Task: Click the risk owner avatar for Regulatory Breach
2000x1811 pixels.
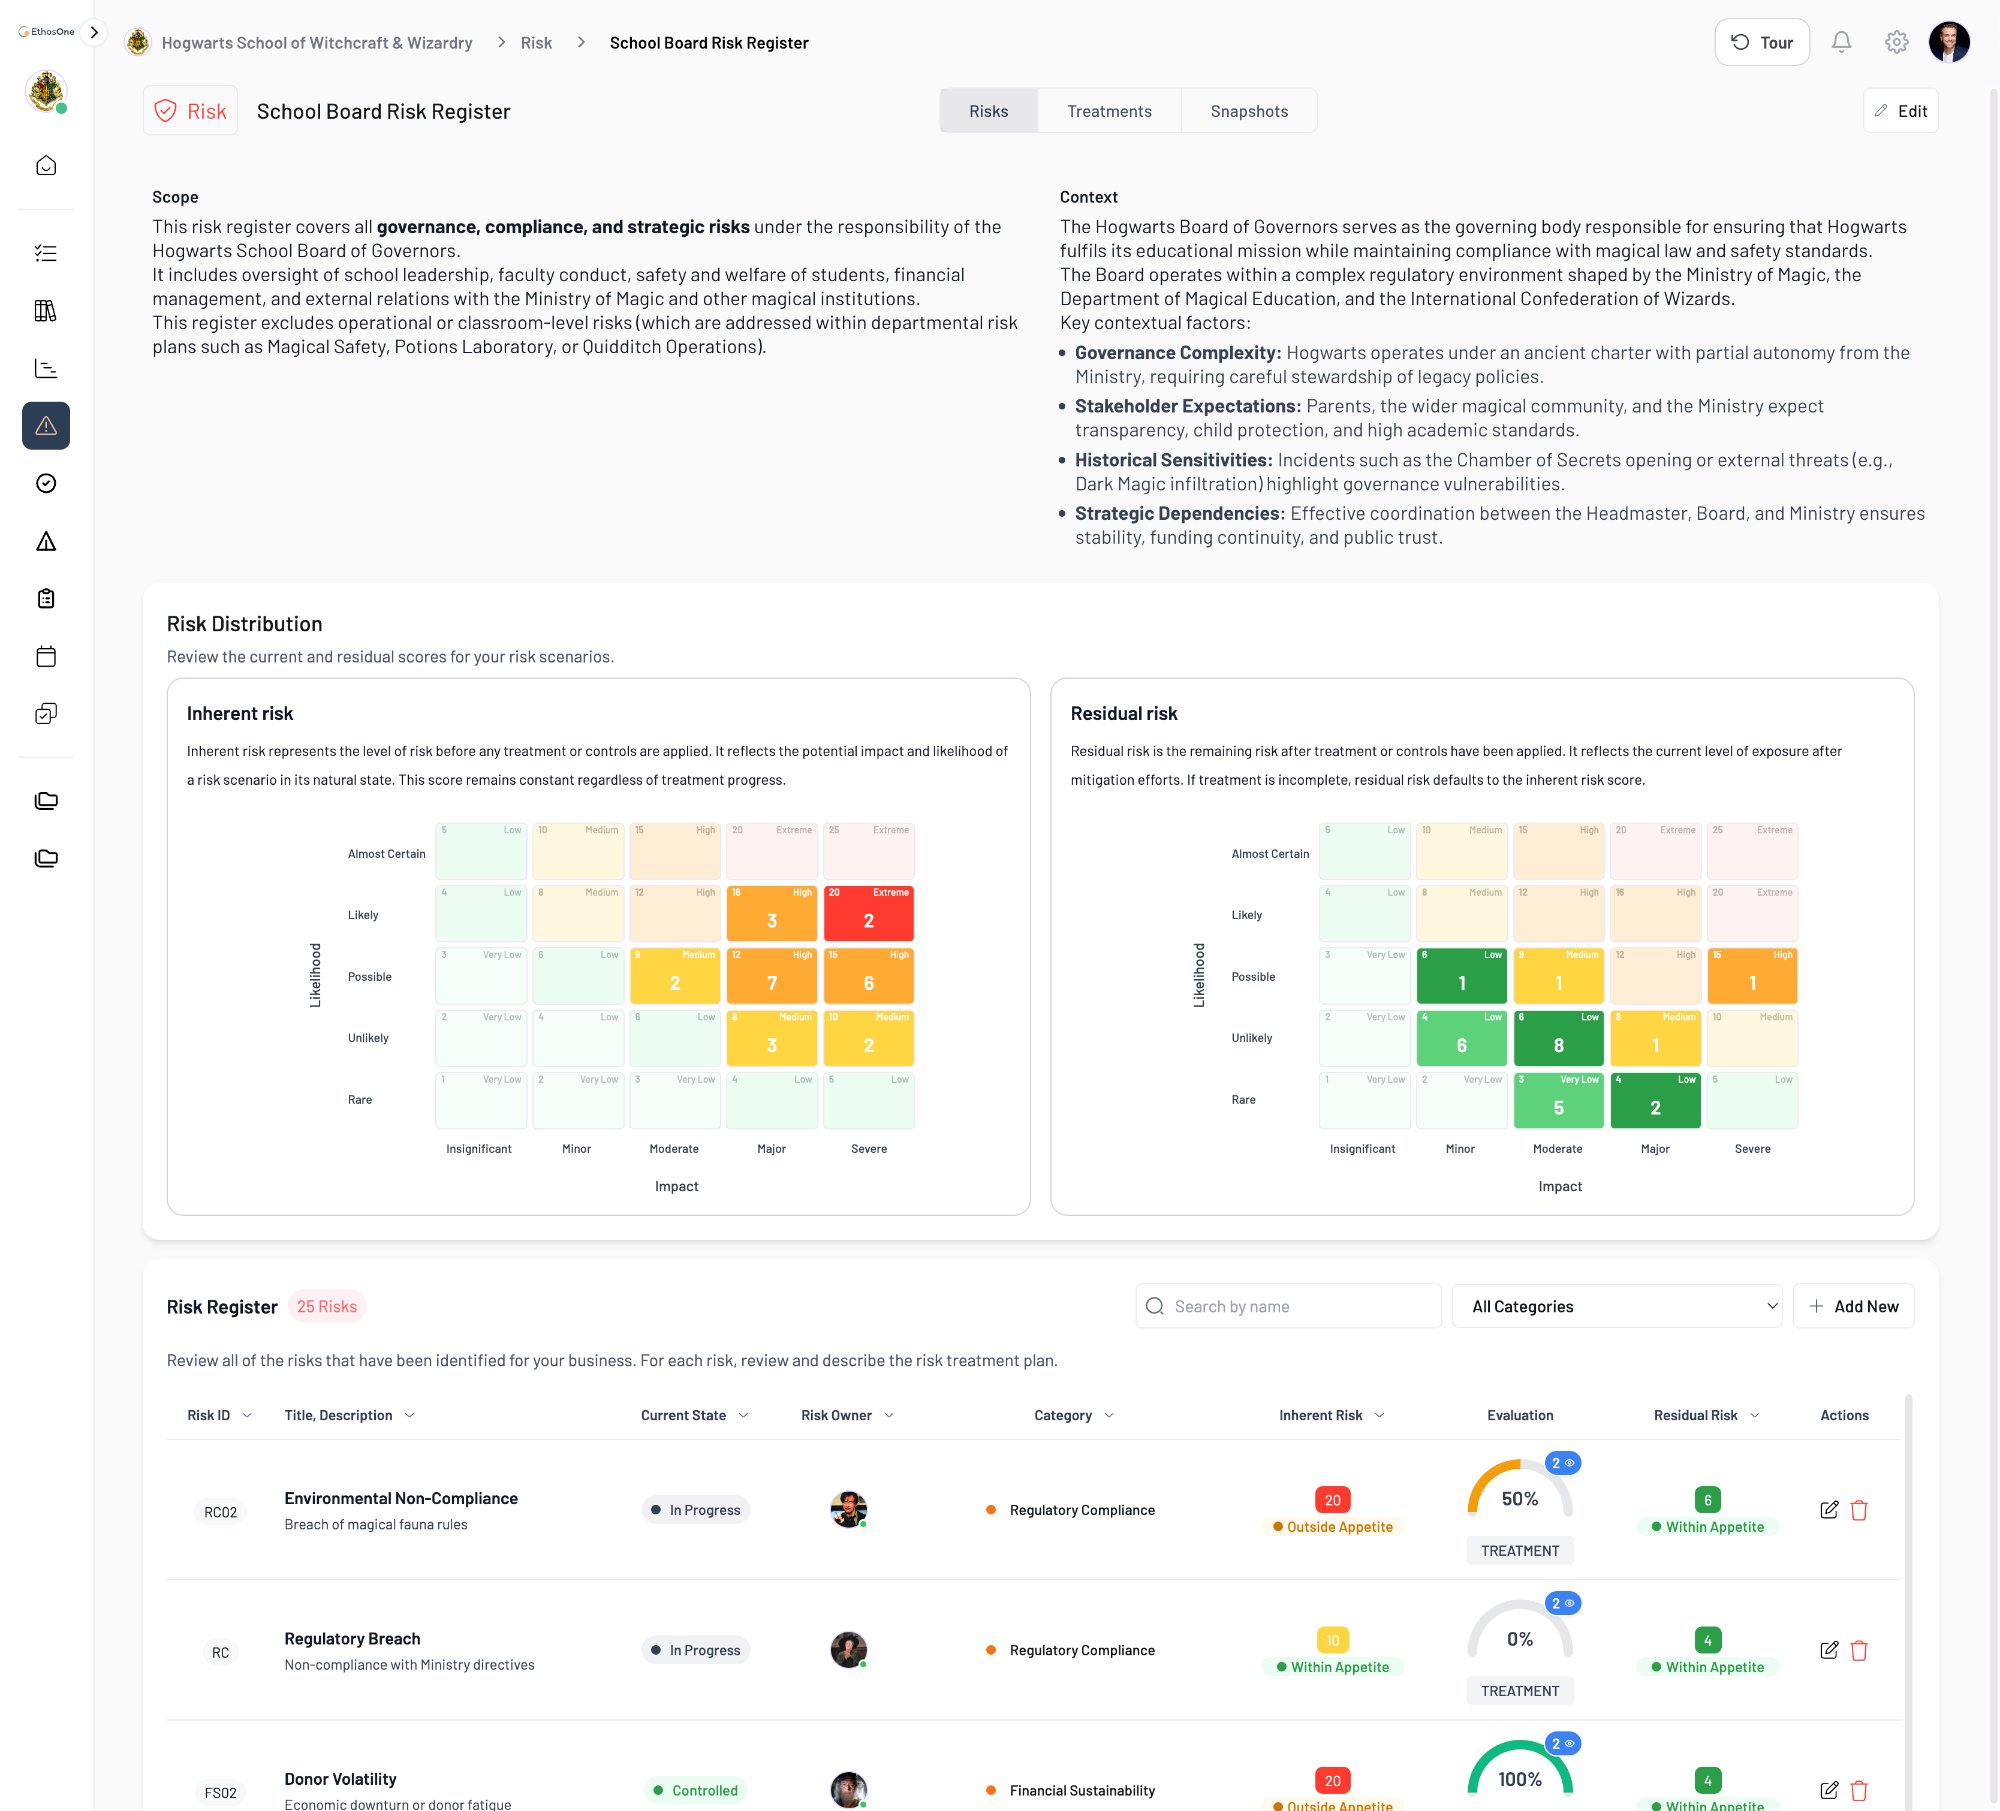Action: (849, 1649)
